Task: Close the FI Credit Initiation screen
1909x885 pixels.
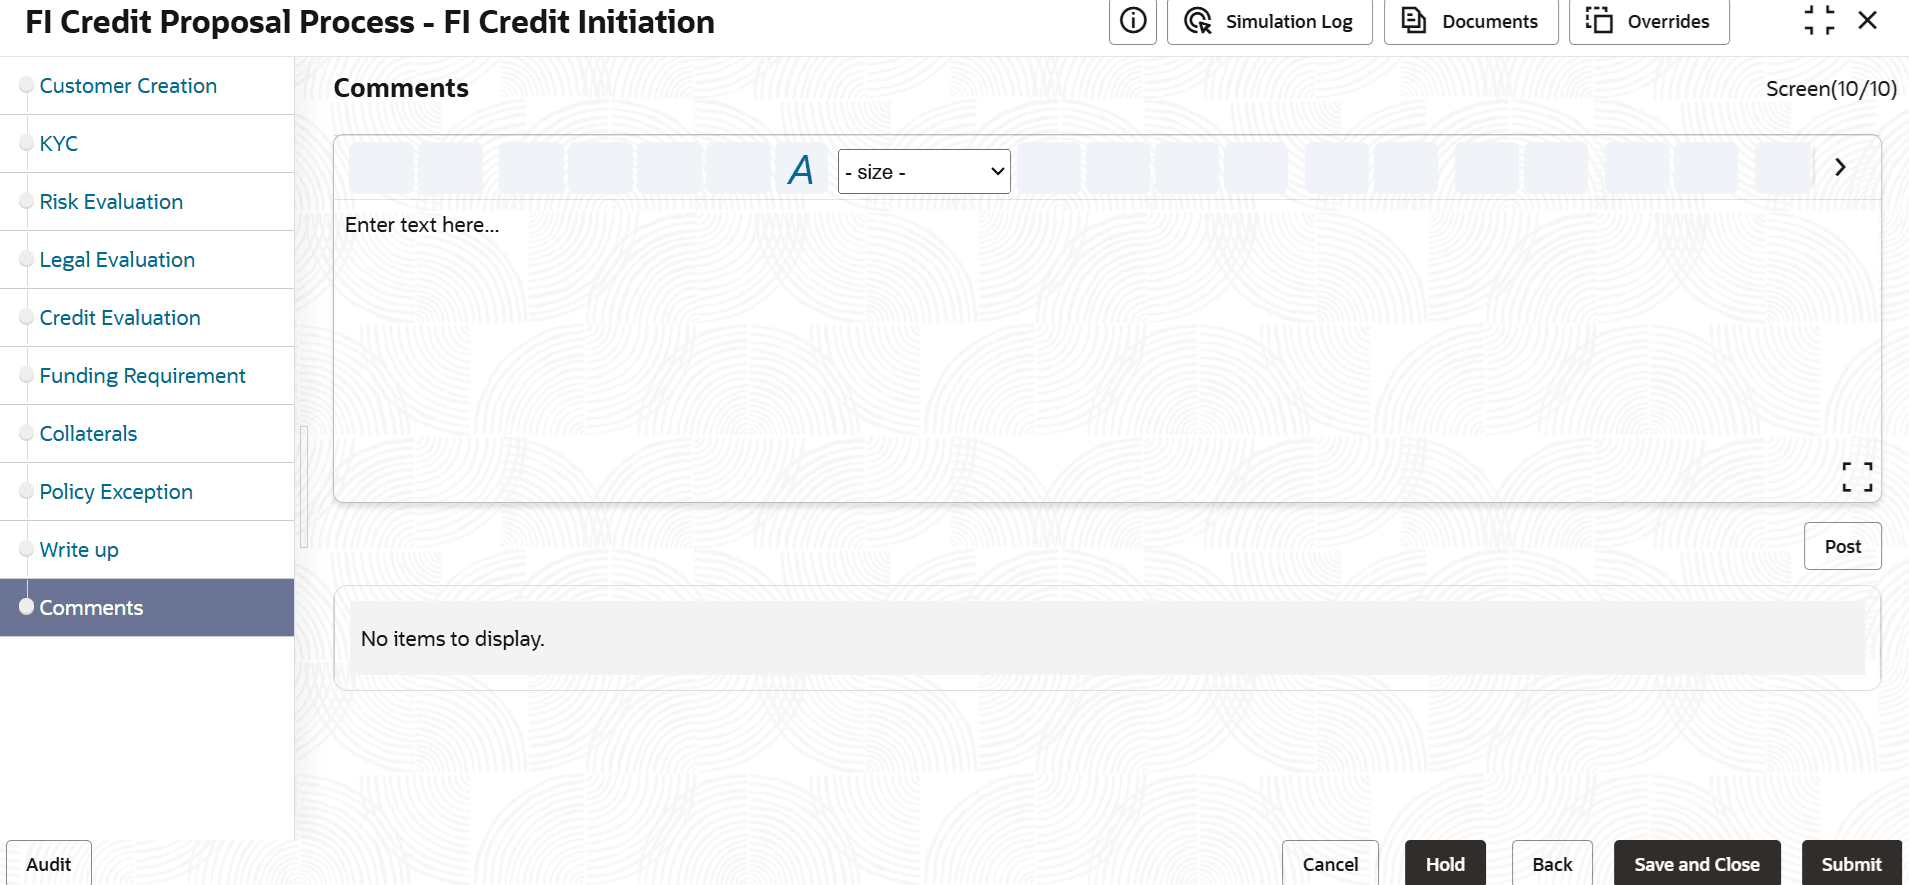Action: tap(1867, 20)
